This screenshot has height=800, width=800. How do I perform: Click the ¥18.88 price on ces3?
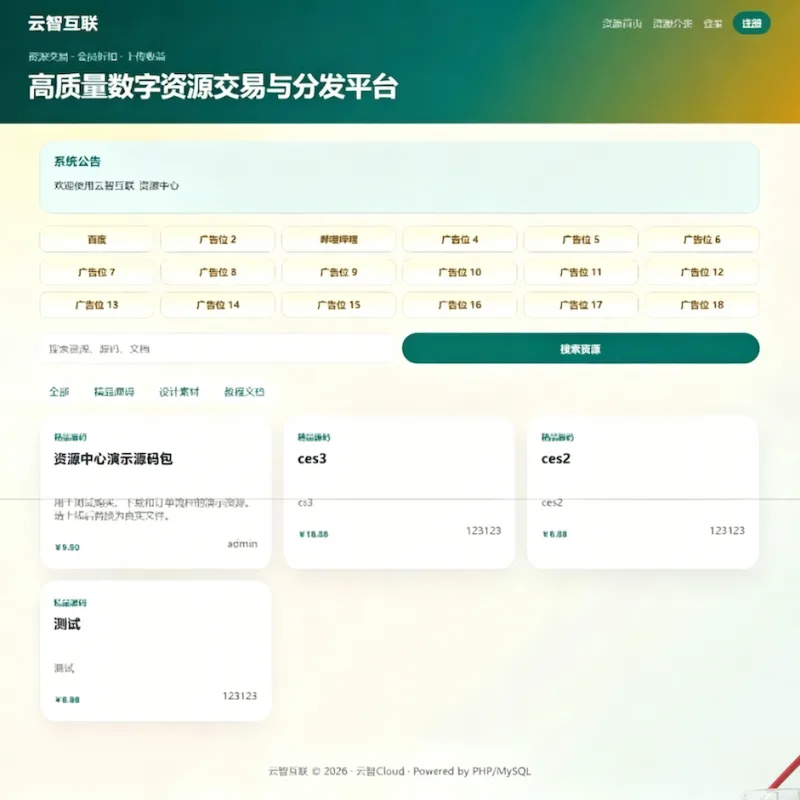pos(314,534)
